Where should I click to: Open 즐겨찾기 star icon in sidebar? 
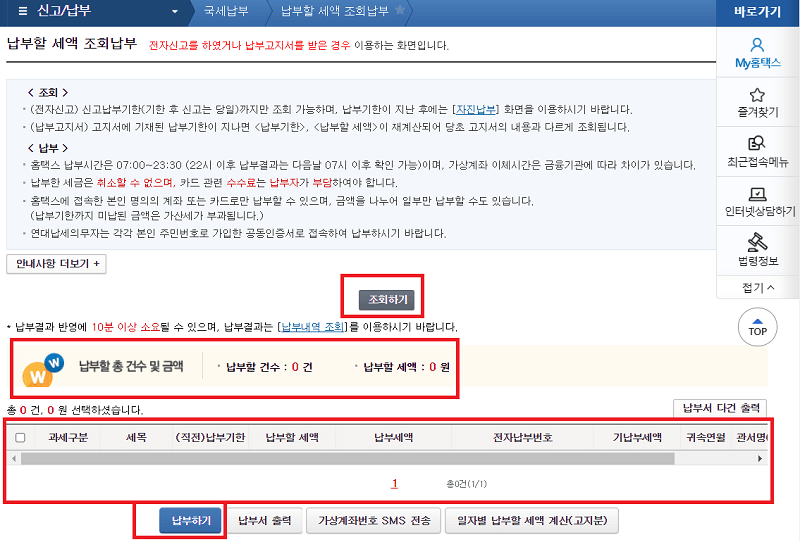(757, 95)
